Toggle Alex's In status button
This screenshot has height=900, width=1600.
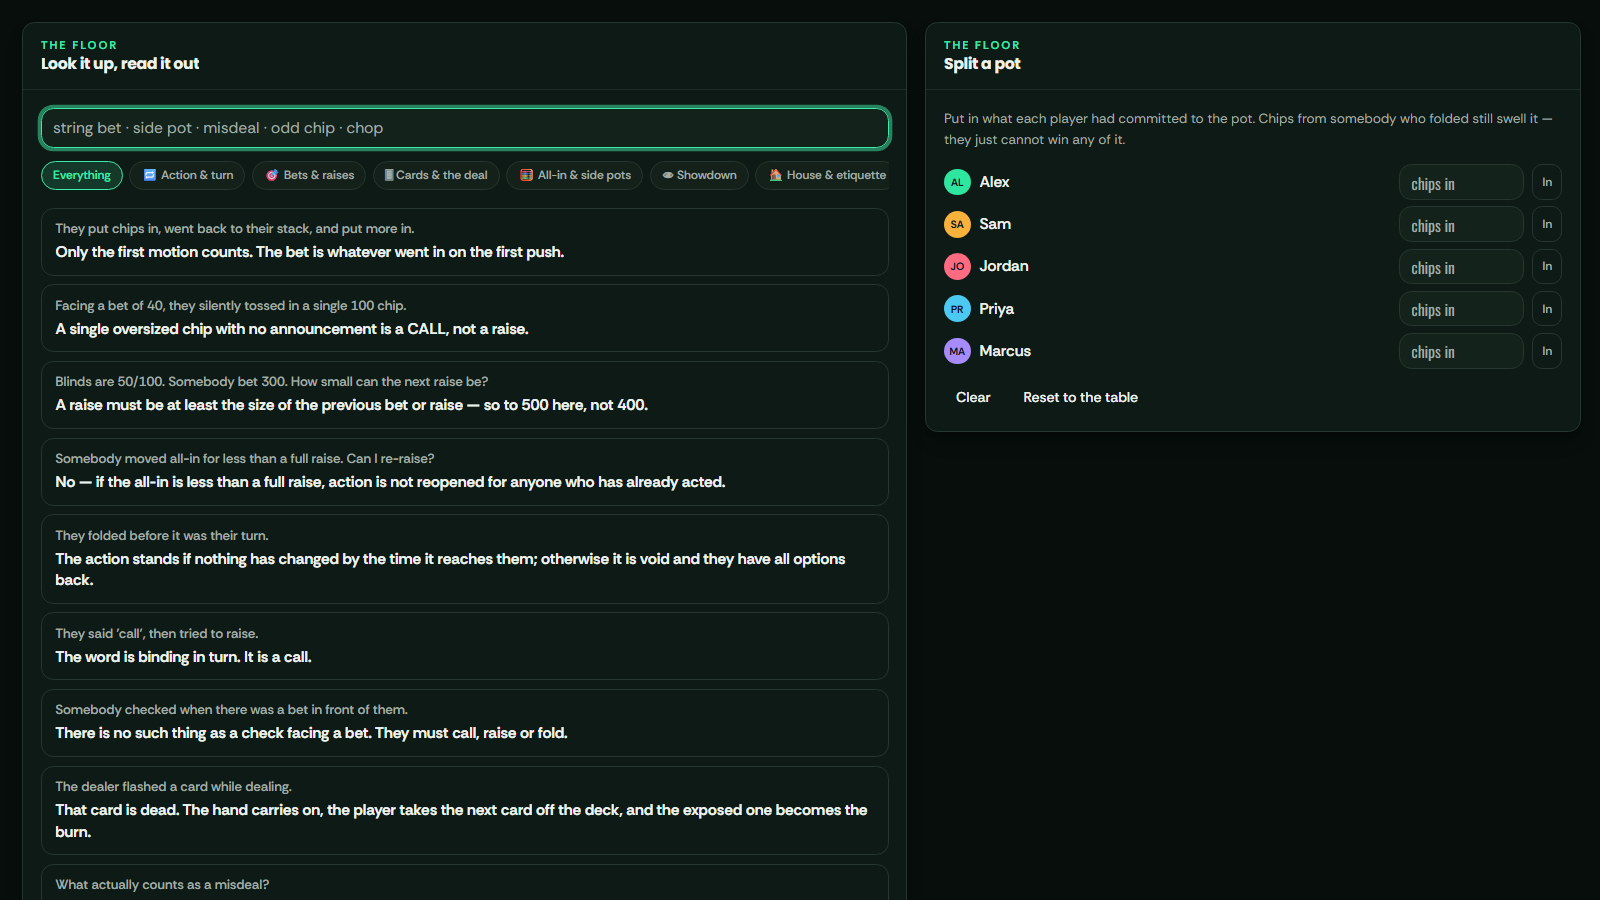1547,182
